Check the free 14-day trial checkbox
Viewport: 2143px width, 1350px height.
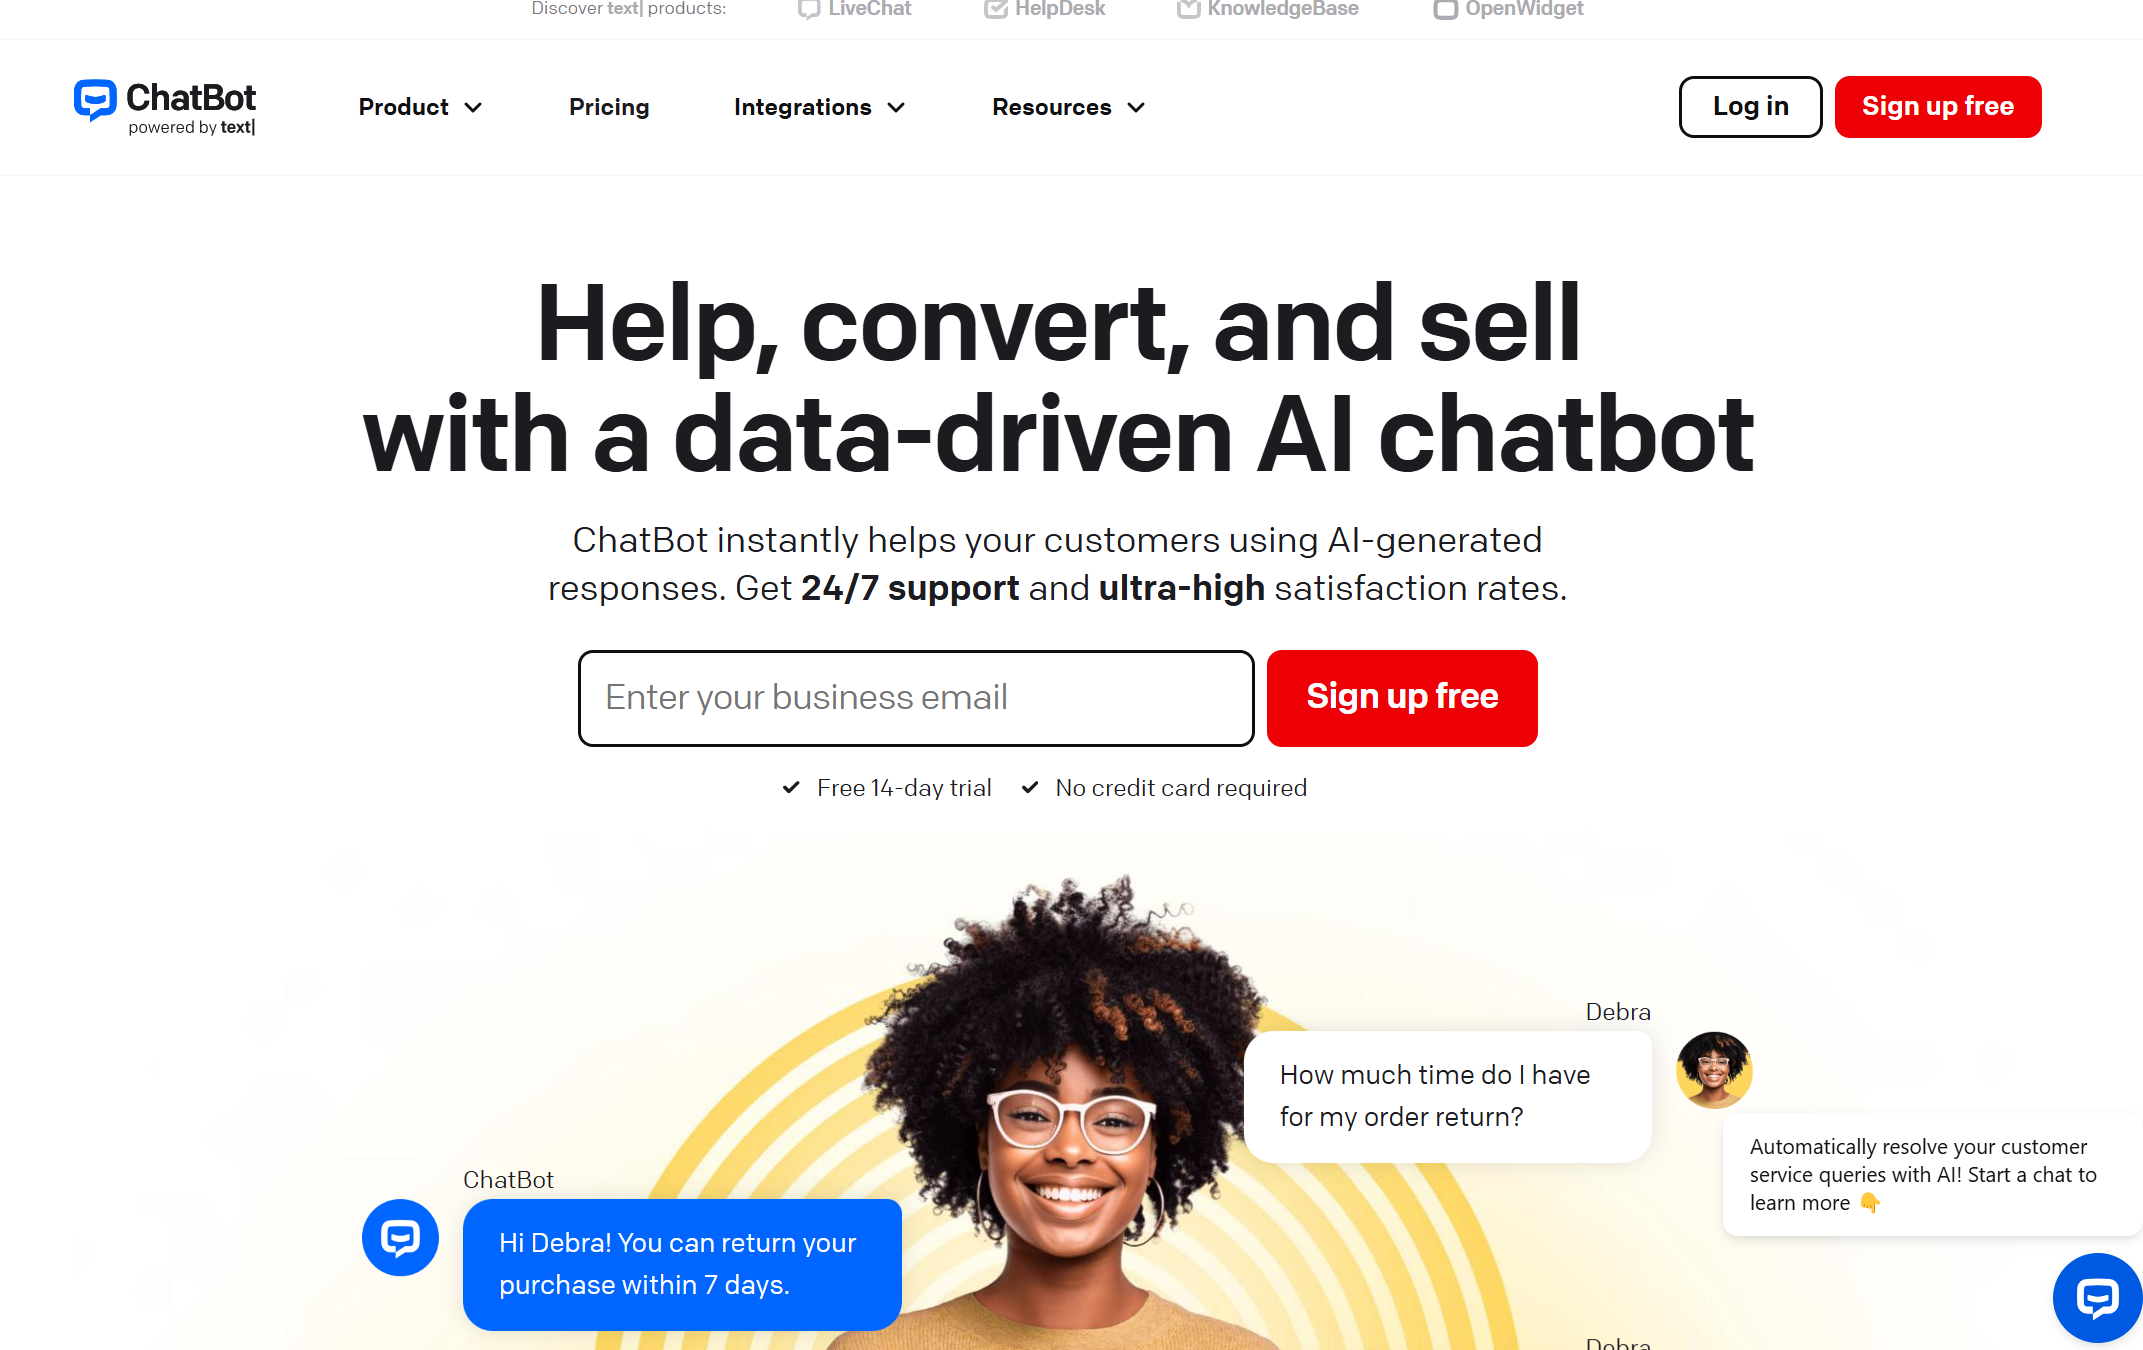coord(795,787)
